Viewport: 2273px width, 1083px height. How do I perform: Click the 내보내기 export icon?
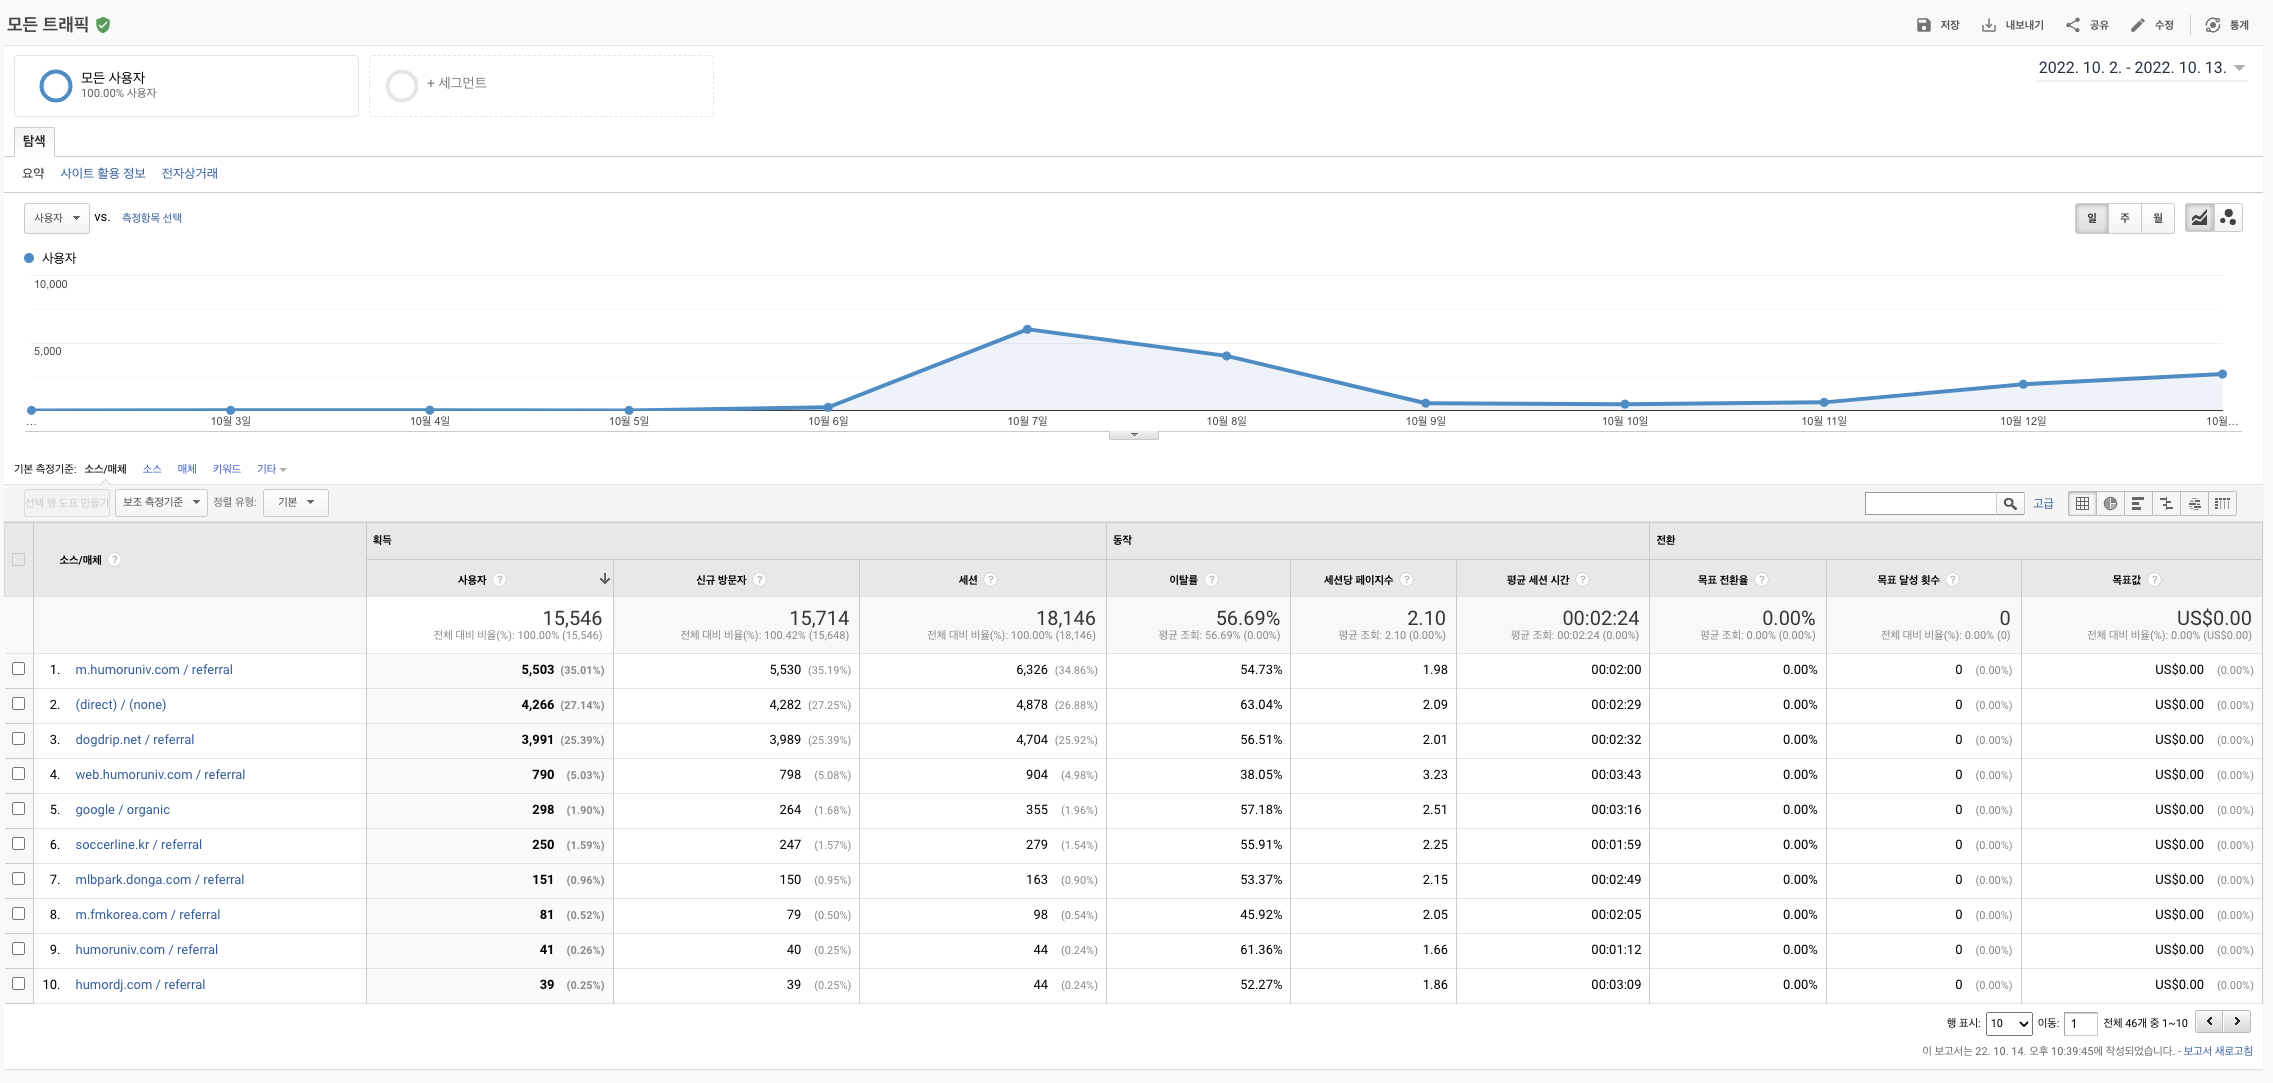(1989, 25)
